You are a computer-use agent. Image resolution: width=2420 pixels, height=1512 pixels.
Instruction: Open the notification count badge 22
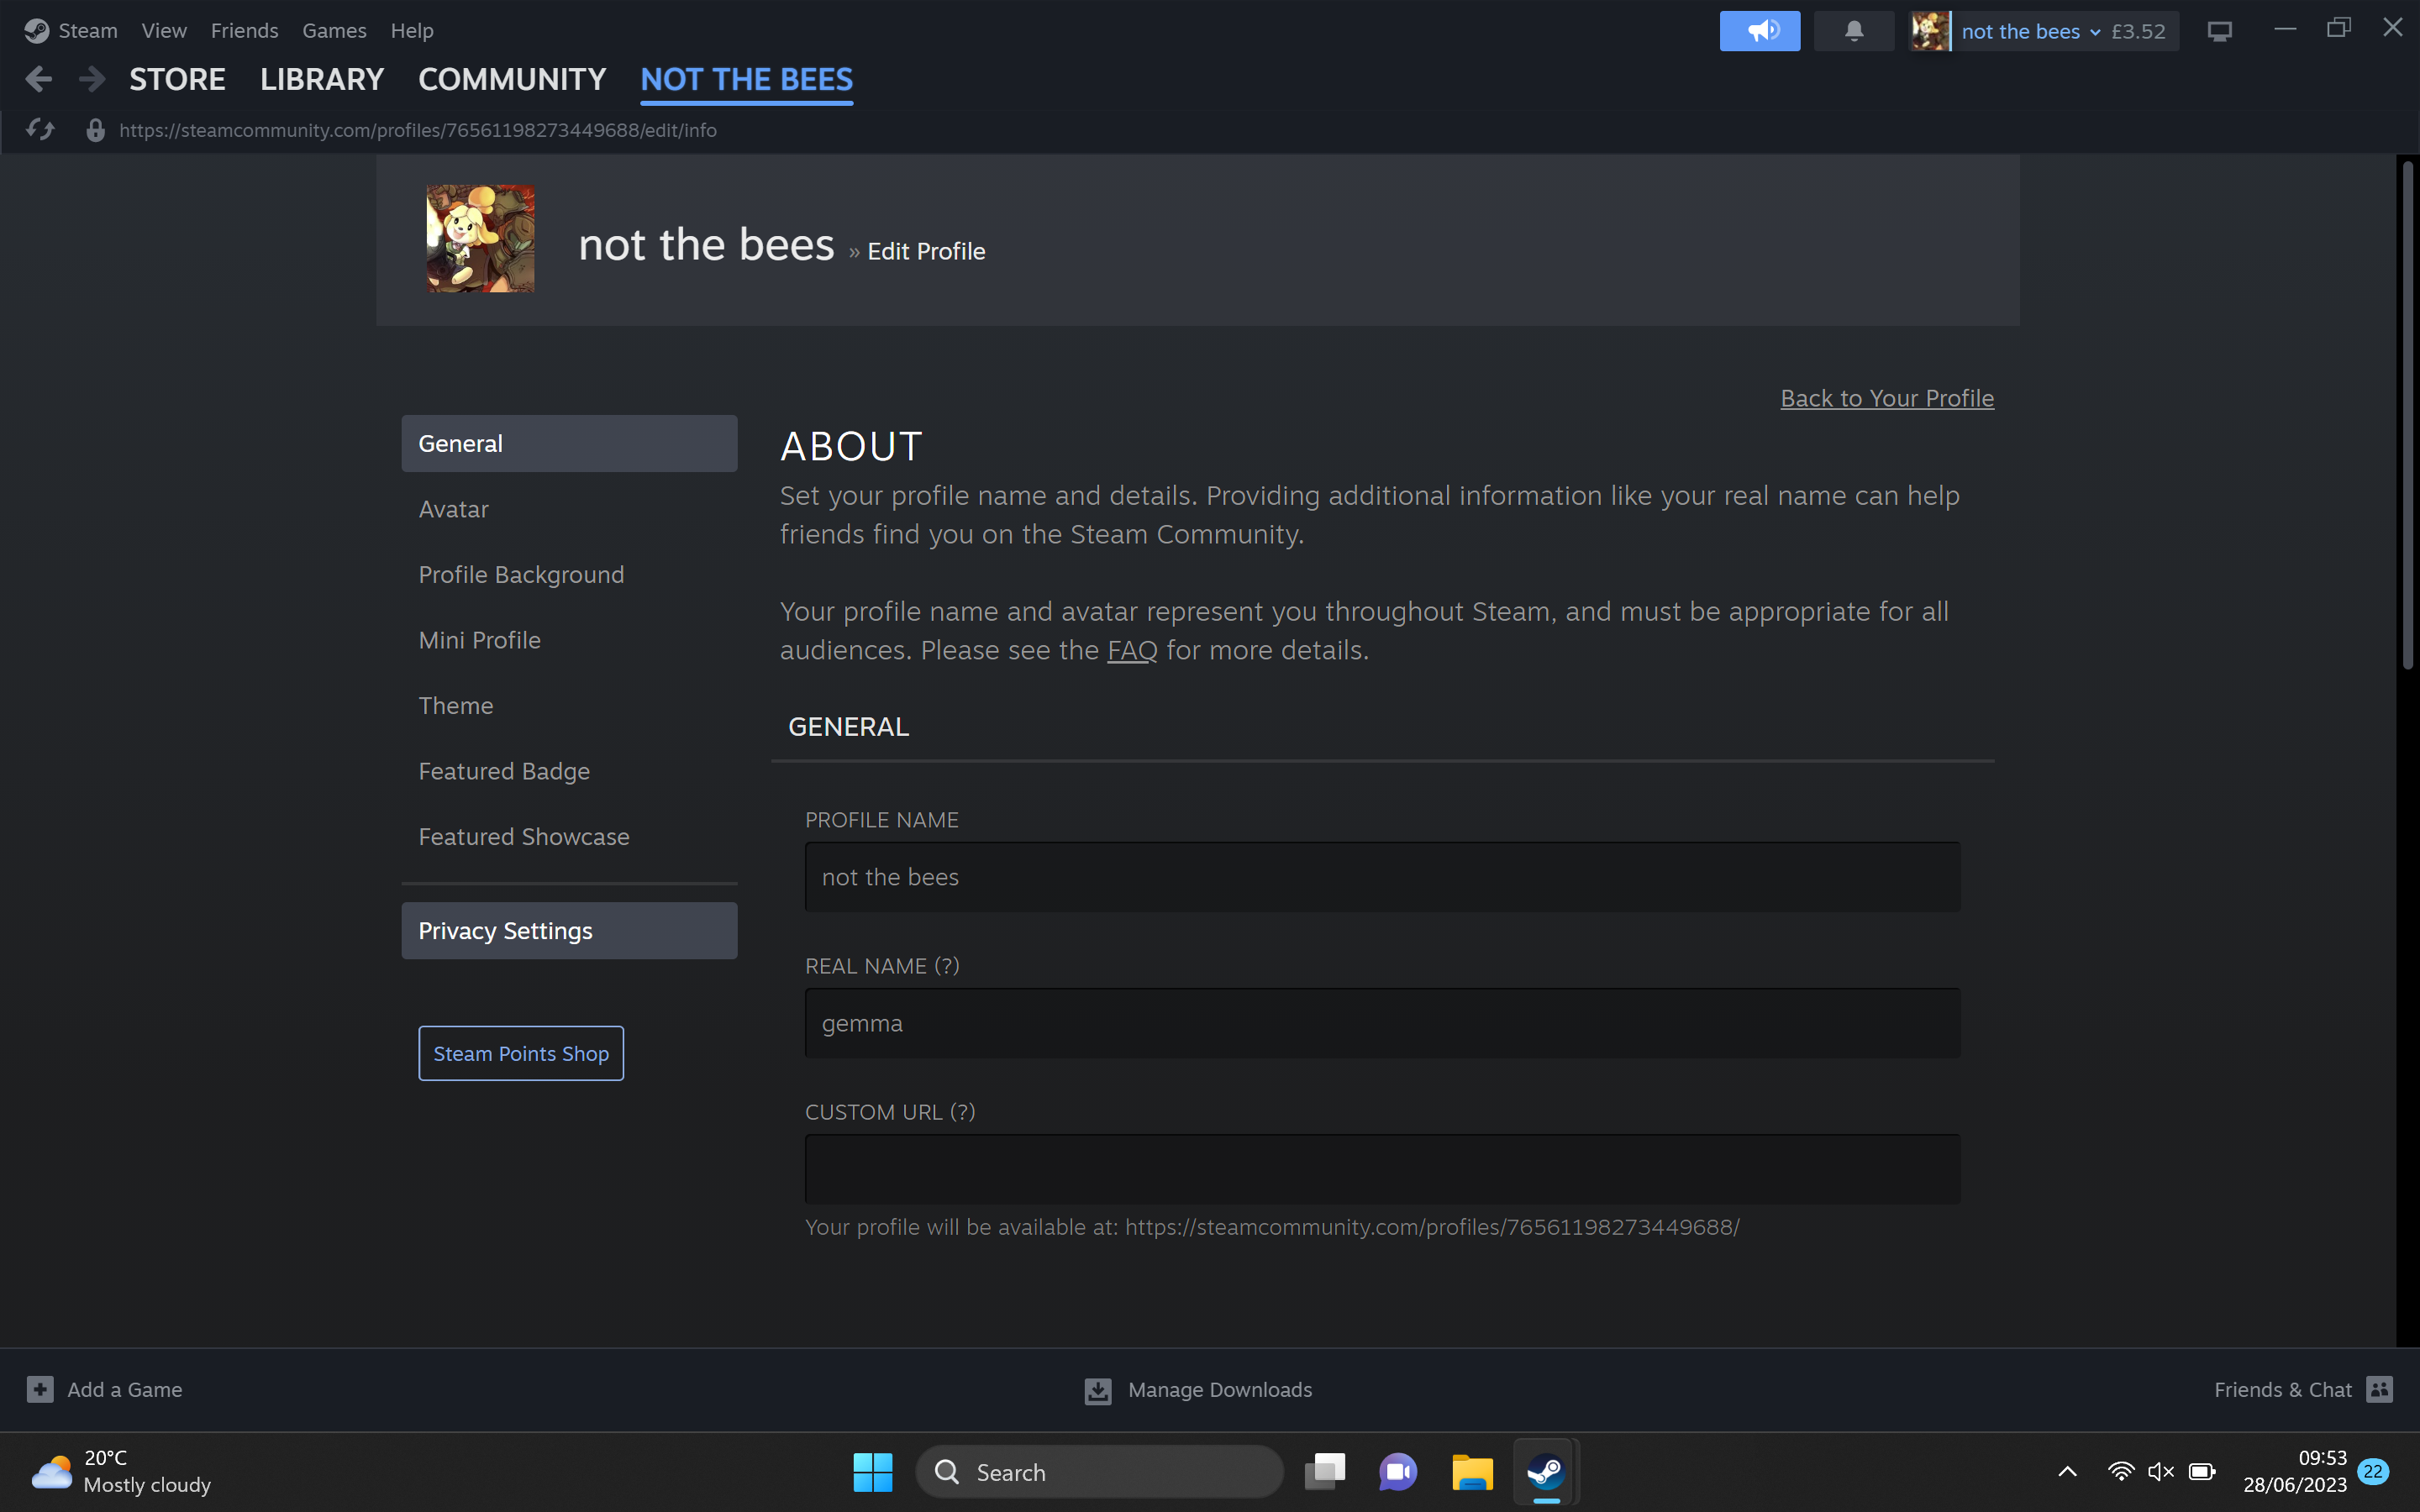pos(2373,1472)
